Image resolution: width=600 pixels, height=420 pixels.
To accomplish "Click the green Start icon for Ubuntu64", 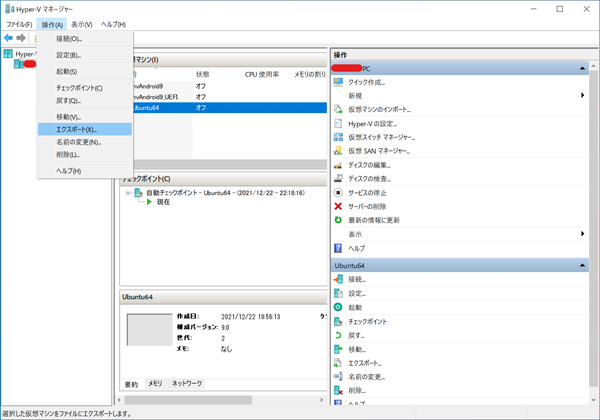I will [338, 307].
